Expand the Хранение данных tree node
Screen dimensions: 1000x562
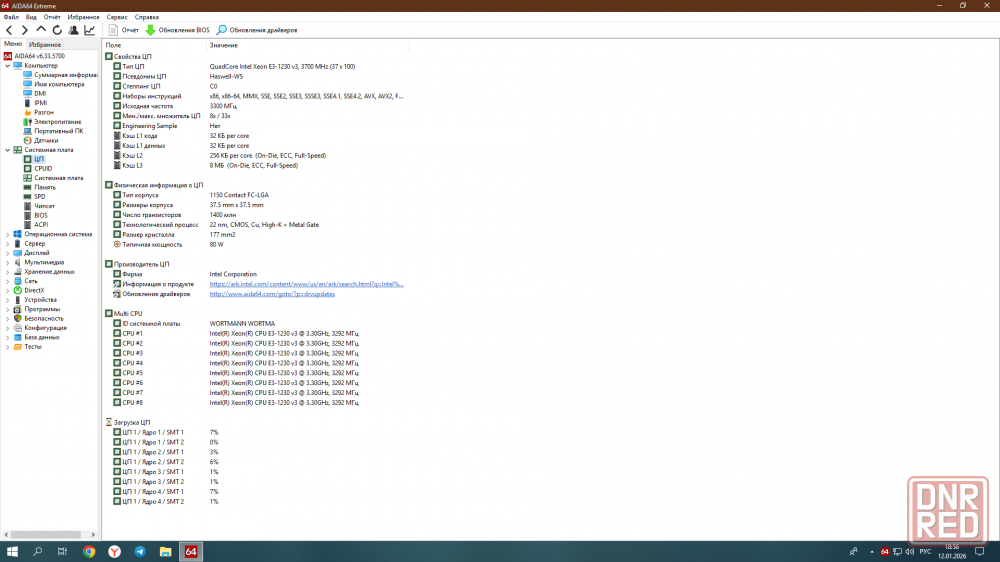coord(7,271)
